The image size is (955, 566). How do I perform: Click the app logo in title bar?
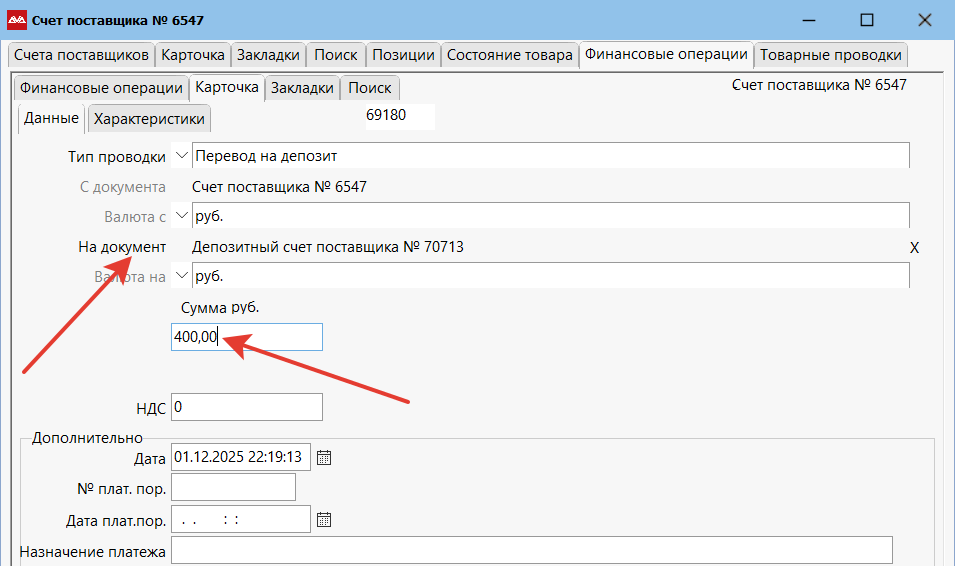tap(17, 20)
